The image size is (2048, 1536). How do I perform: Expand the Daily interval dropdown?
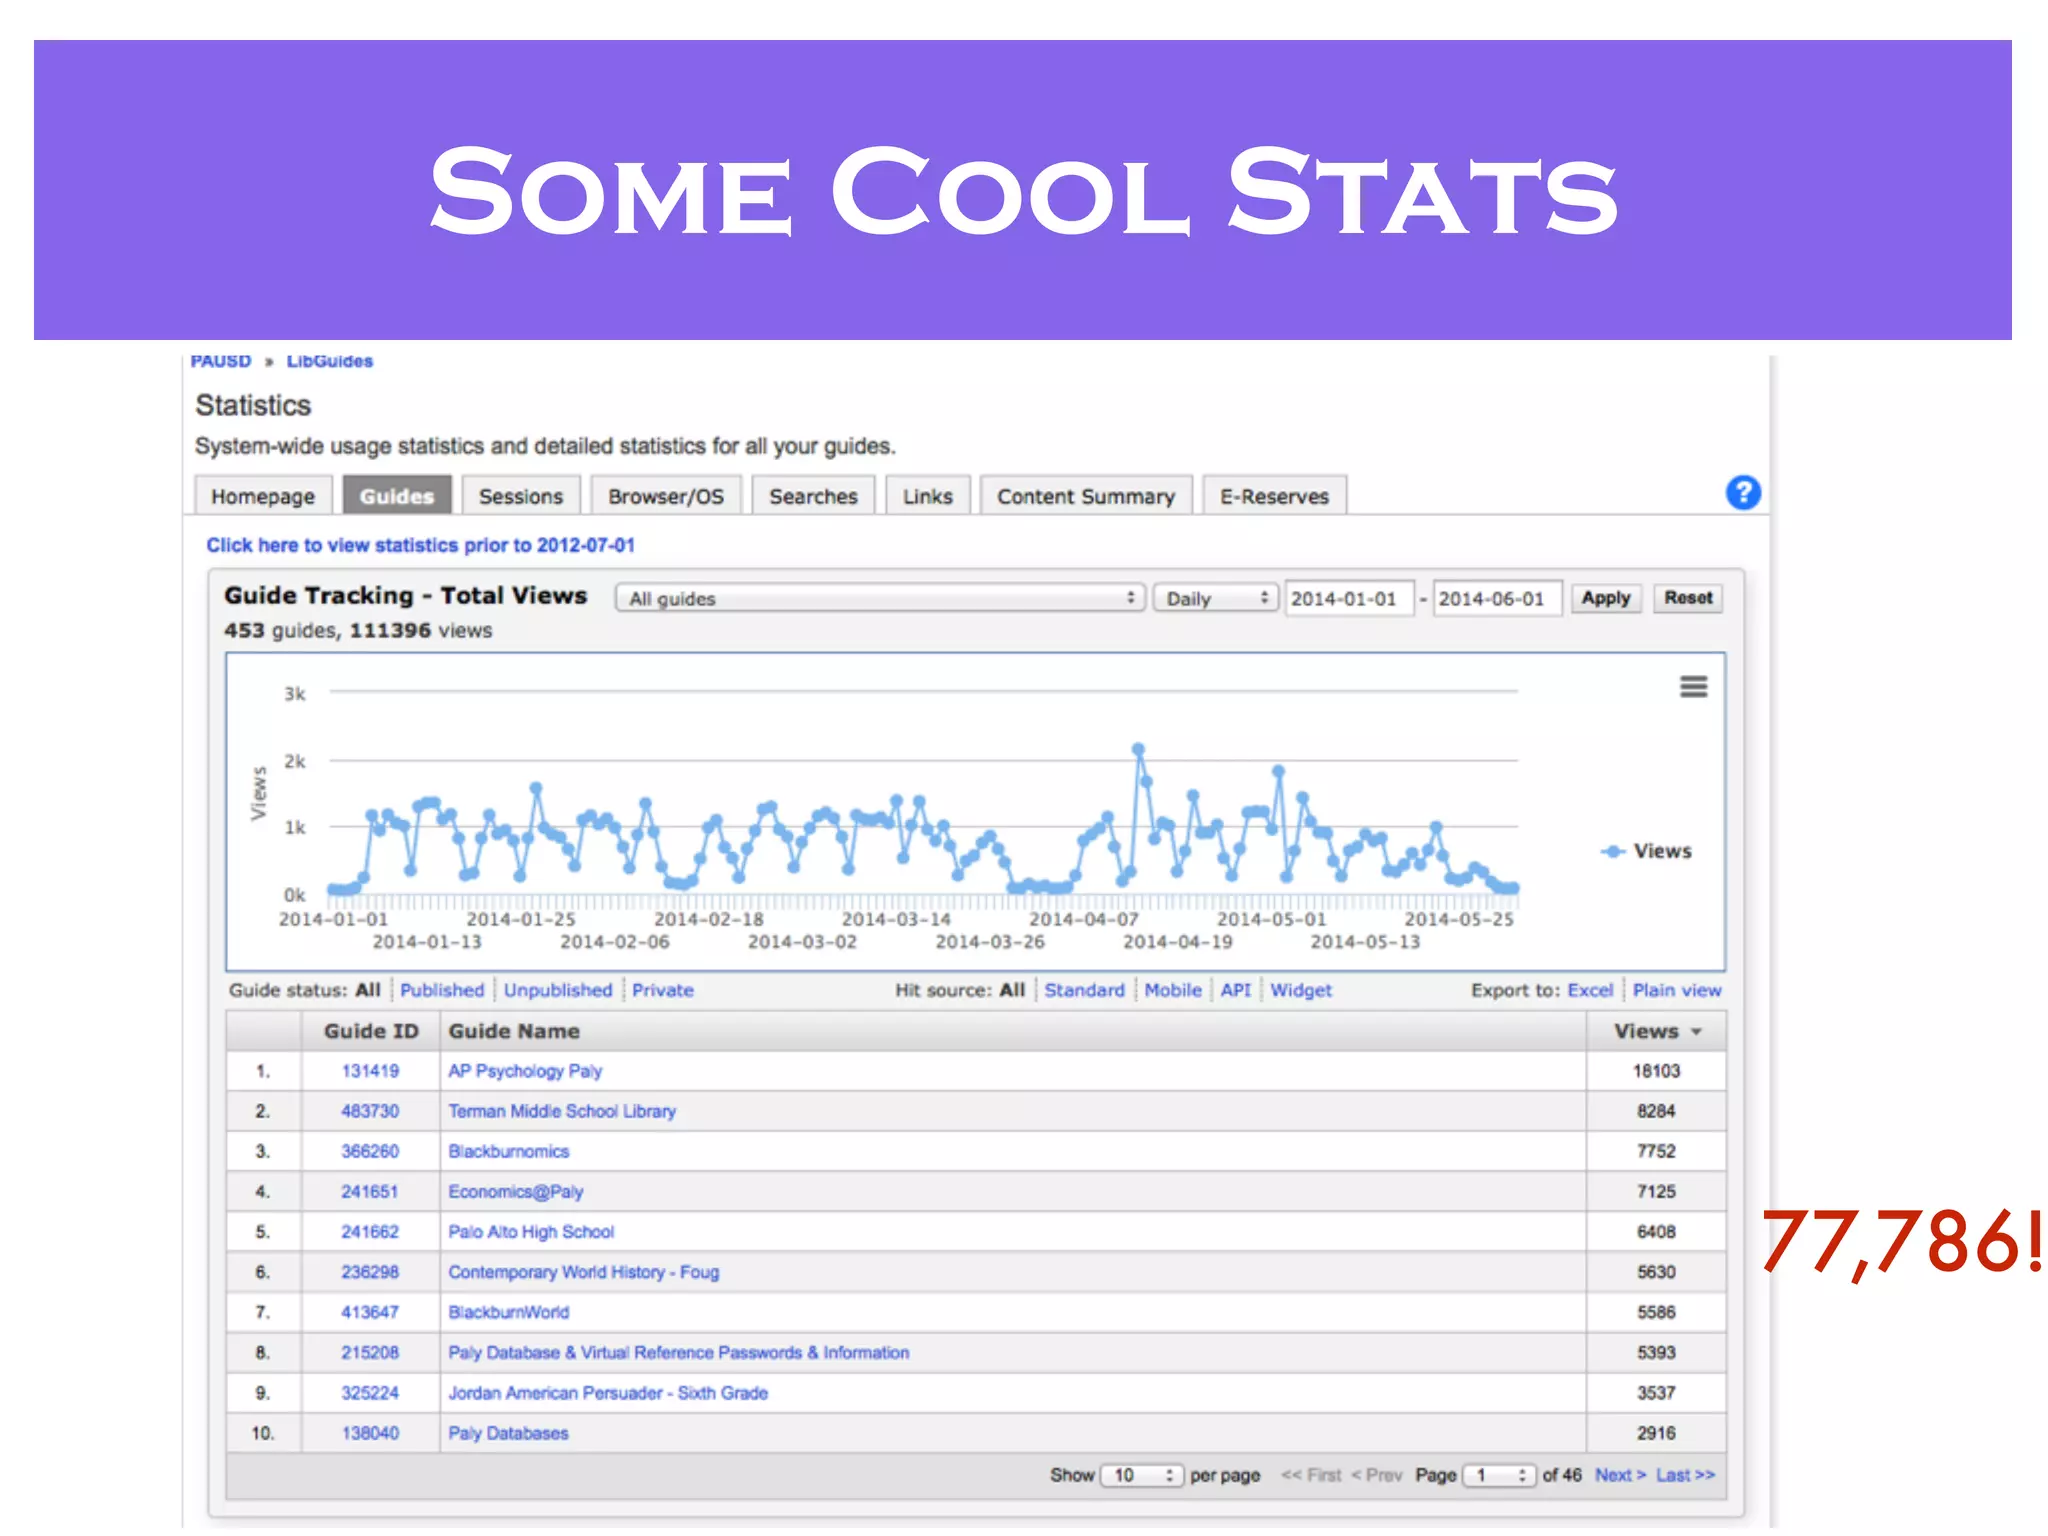[1215, 598]
